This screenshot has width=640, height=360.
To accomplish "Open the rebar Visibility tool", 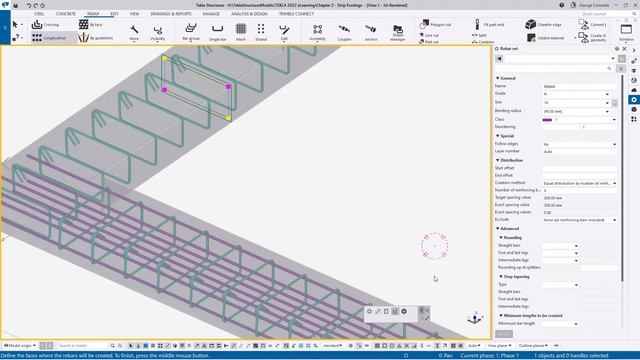I will [x=158, y=32].
